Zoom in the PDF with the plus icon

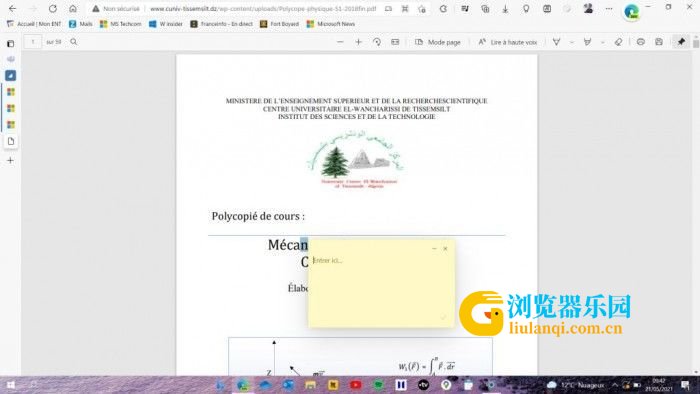pyautogui.click(x=358, y=42)
